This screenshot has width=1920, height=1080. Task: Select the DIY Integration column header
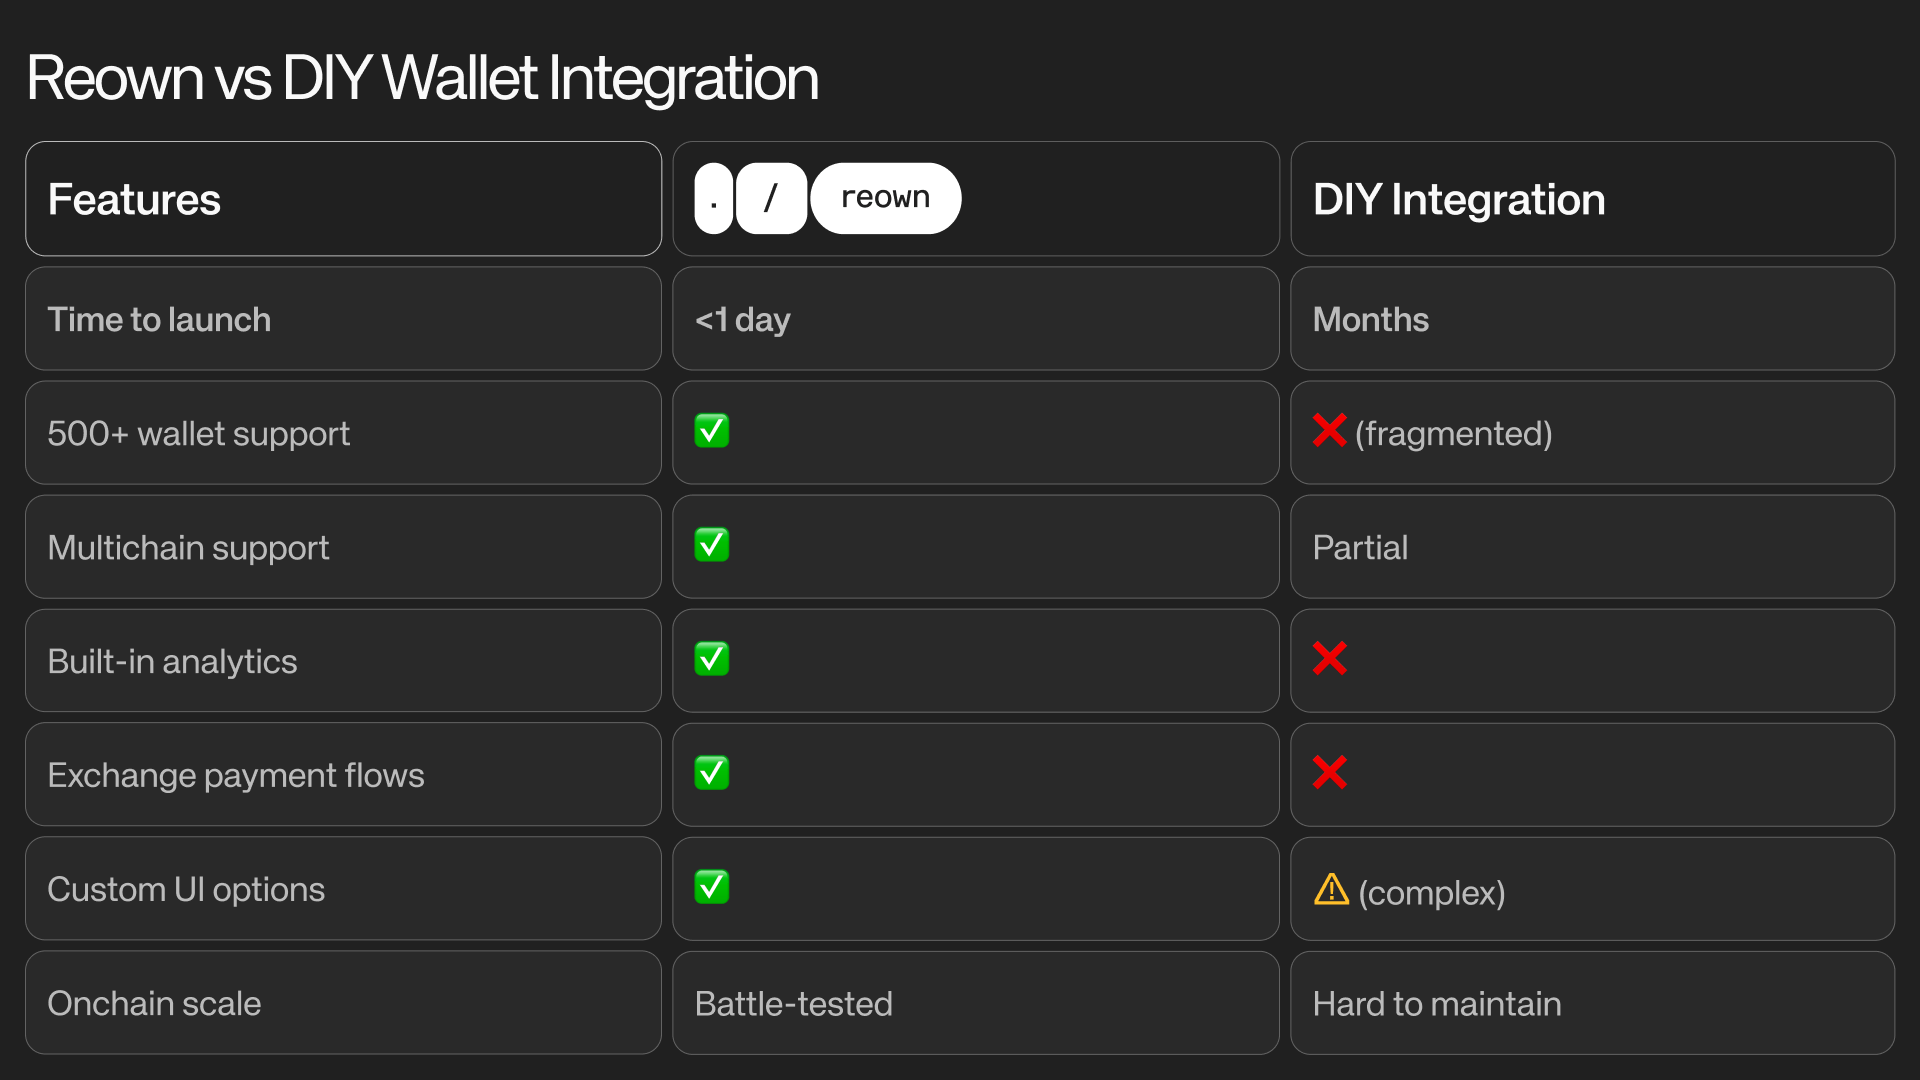[x=1459, y=200]
